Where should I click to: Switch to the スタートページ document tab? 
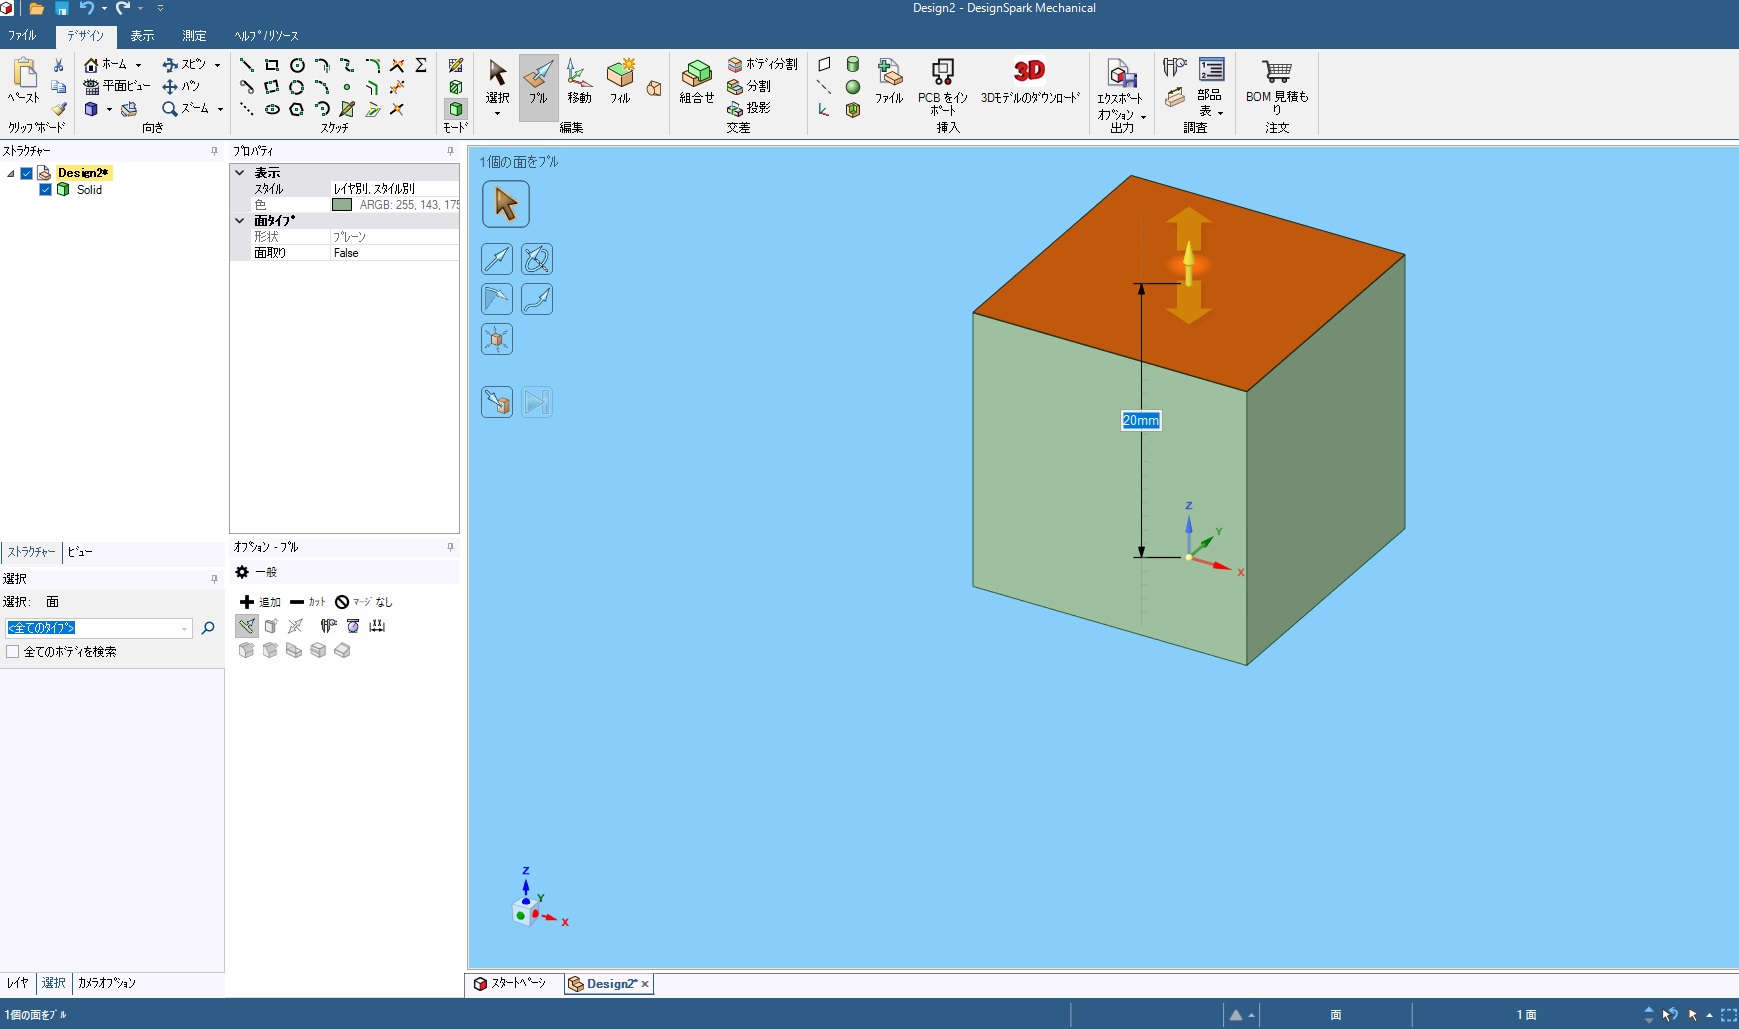(x=511, y=984)
